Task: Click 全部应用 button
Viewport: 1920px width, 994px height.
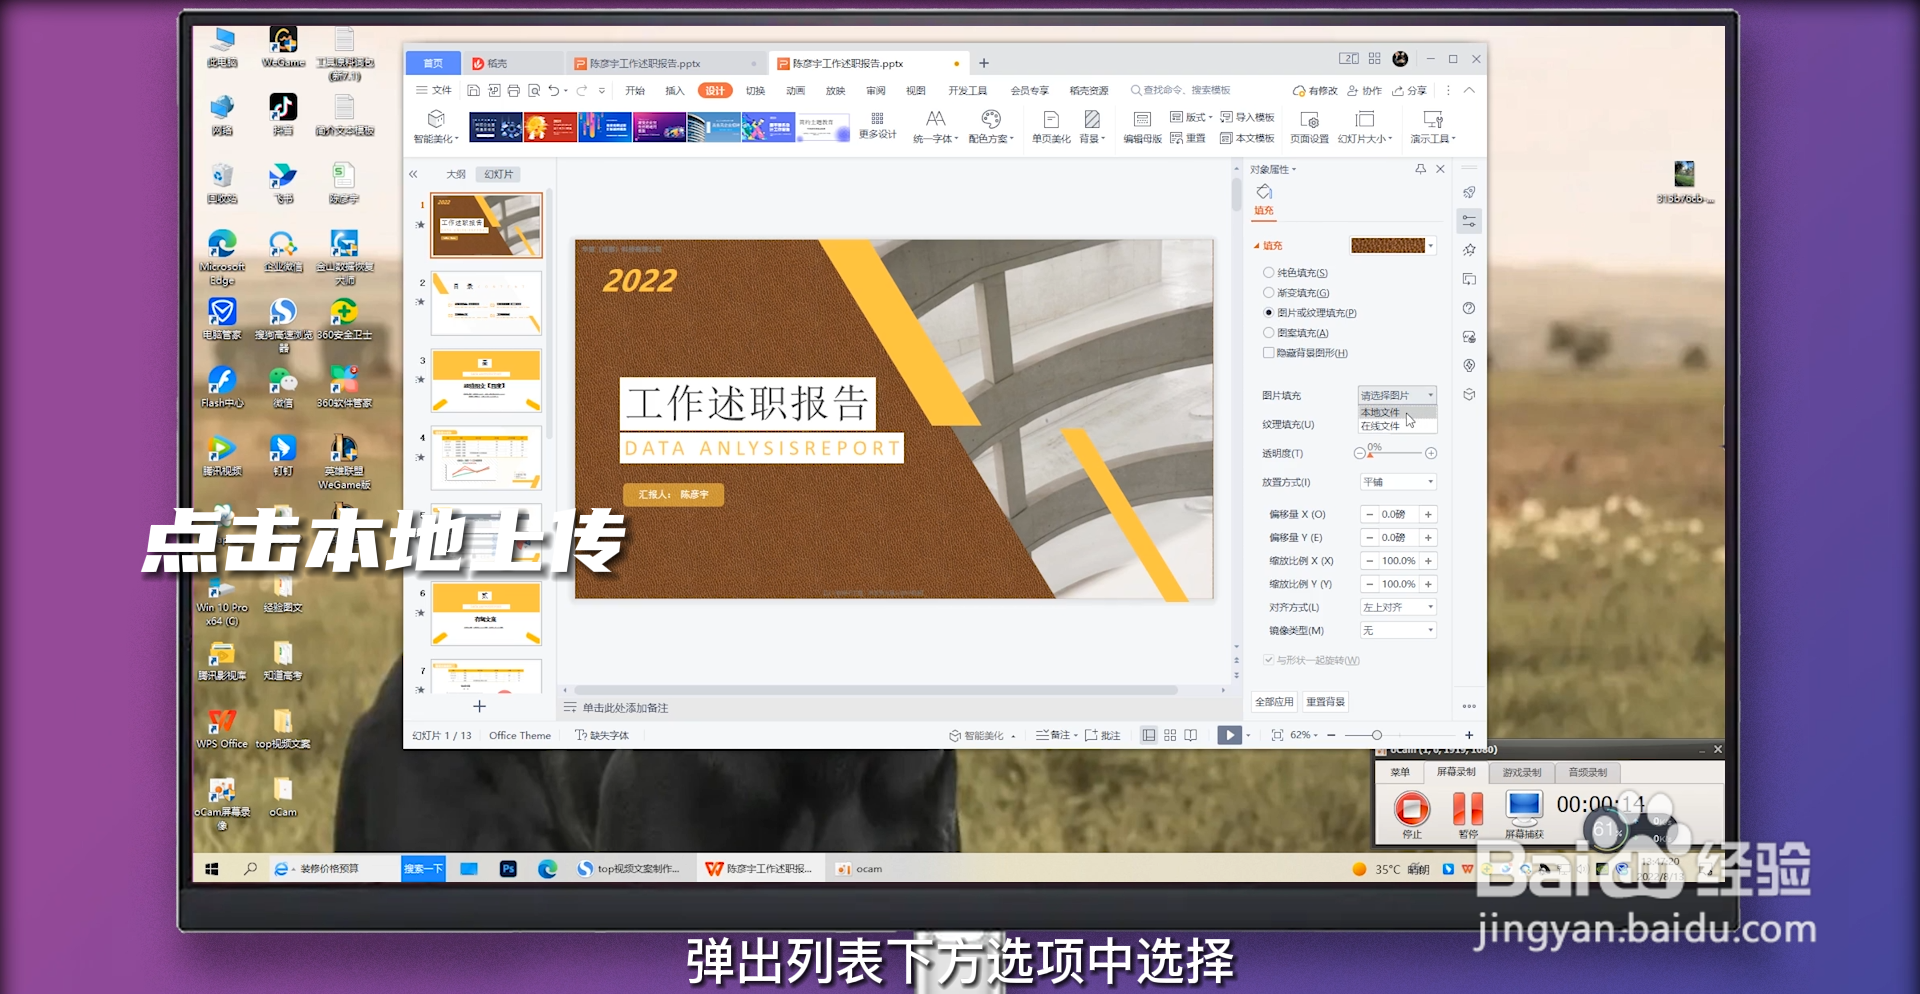Action: 1274,702
